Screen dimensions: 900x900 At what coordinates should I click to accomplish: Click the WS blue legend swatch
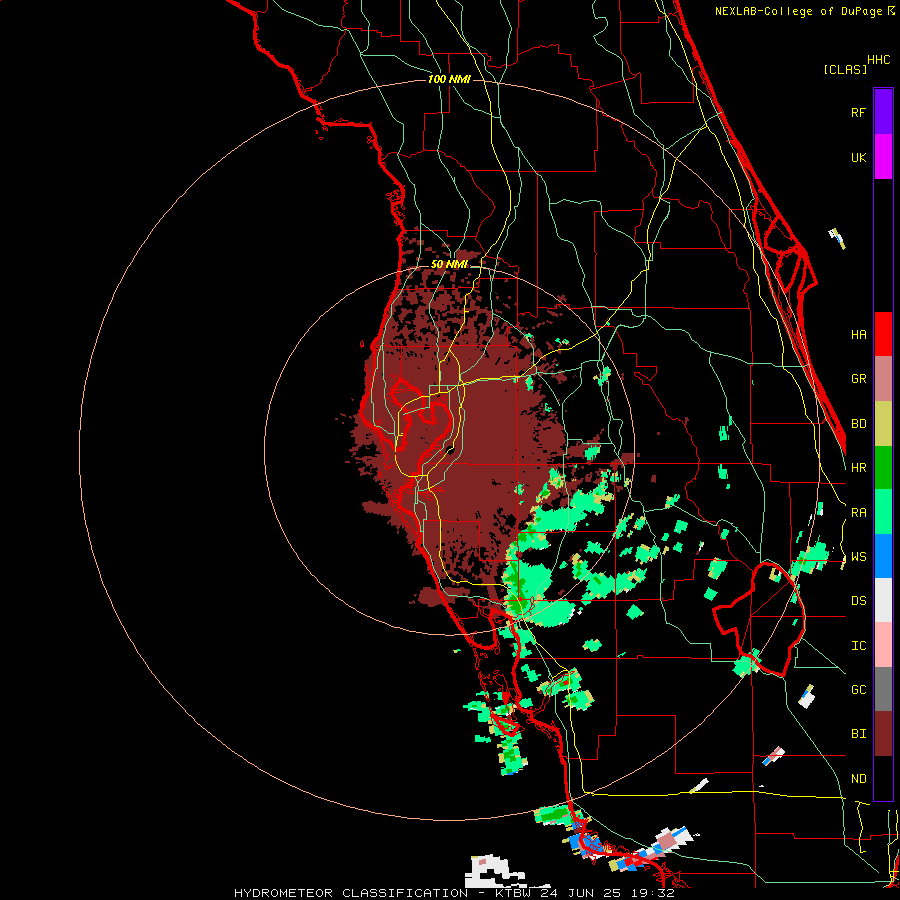pos(883,556)
